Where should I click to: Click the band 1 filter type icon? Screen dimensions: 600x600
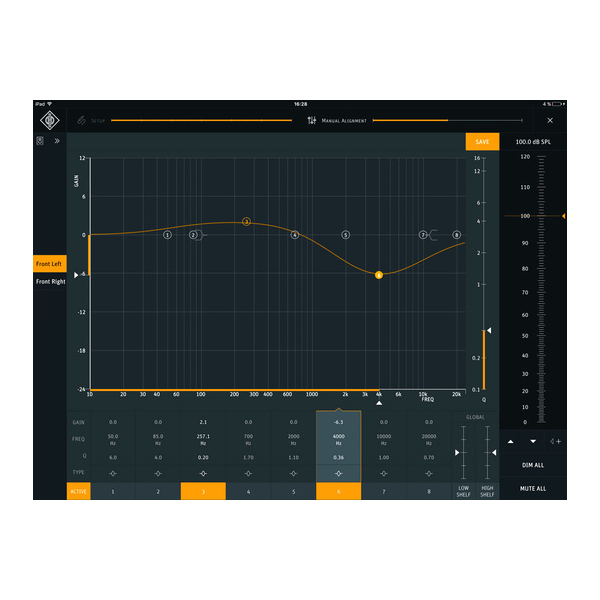113,473
